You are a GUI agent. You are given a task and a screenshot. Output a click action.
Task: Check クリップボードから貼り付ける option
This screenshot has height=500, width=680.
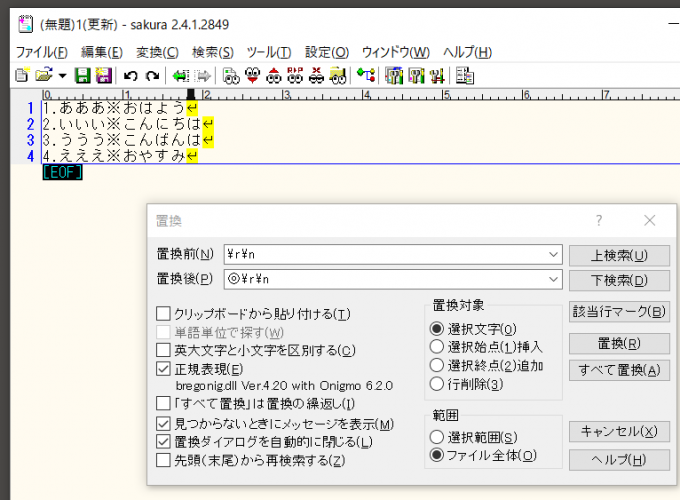coord(164,314)
